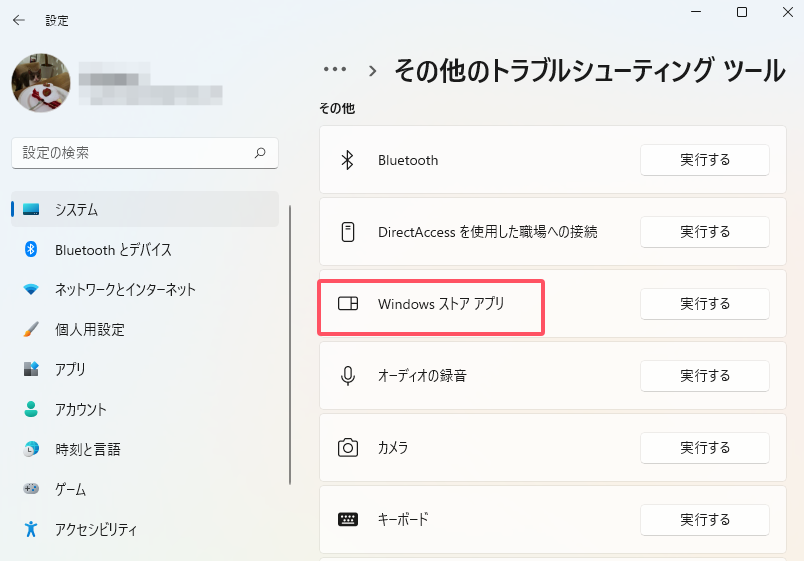Click the アカウント person icon
This screenshot has width=804, height=561.
(31, 409)
